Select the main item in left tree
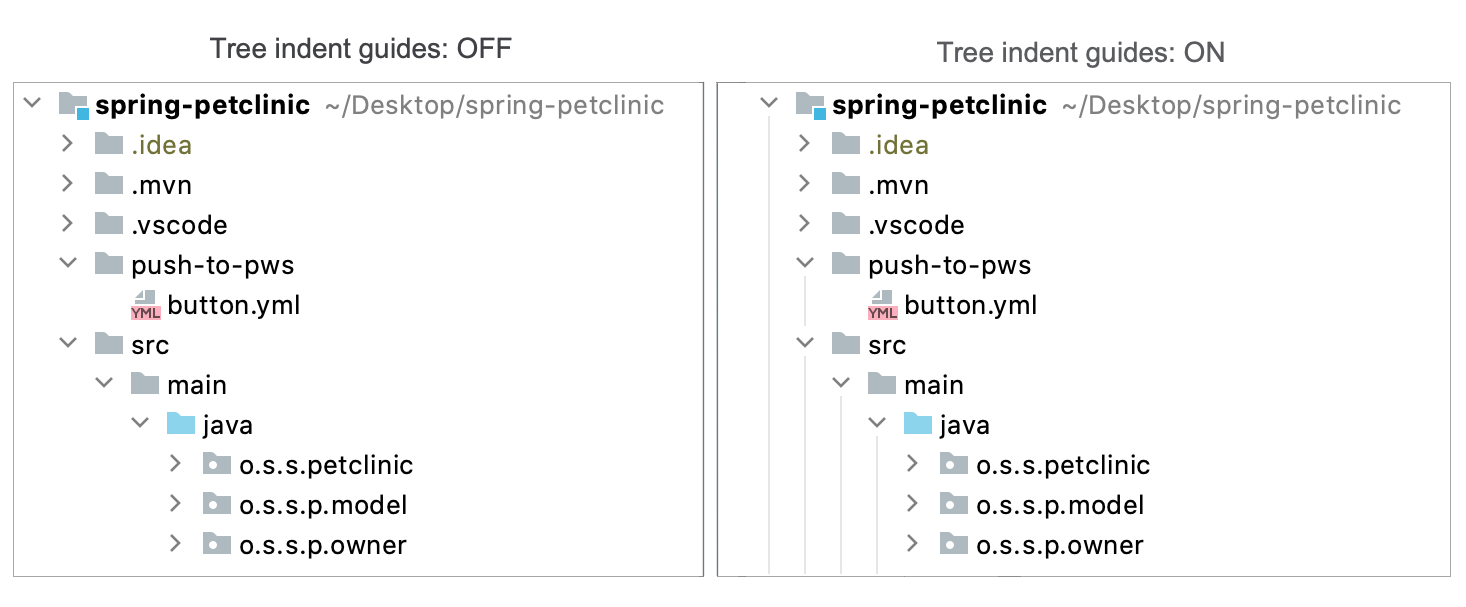Screen dimensions: 1466x607 (x=197, y=385)
